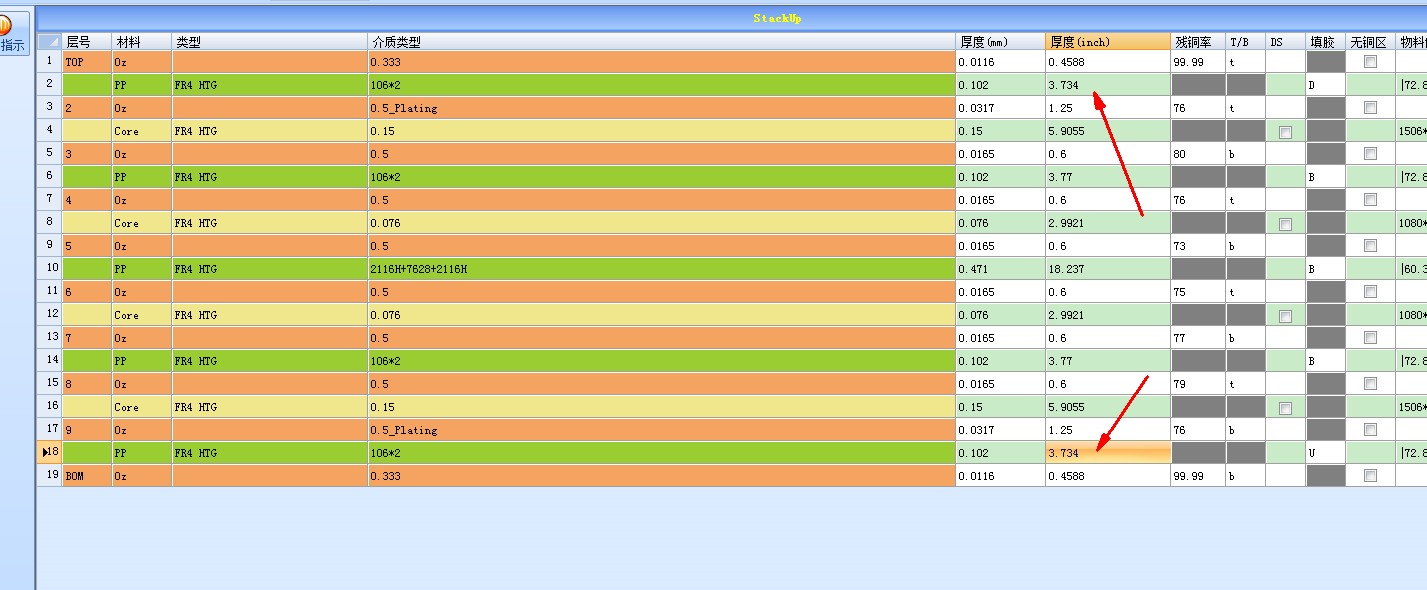Click the T/B column header
The image size is (1427, 590).
1246,42
